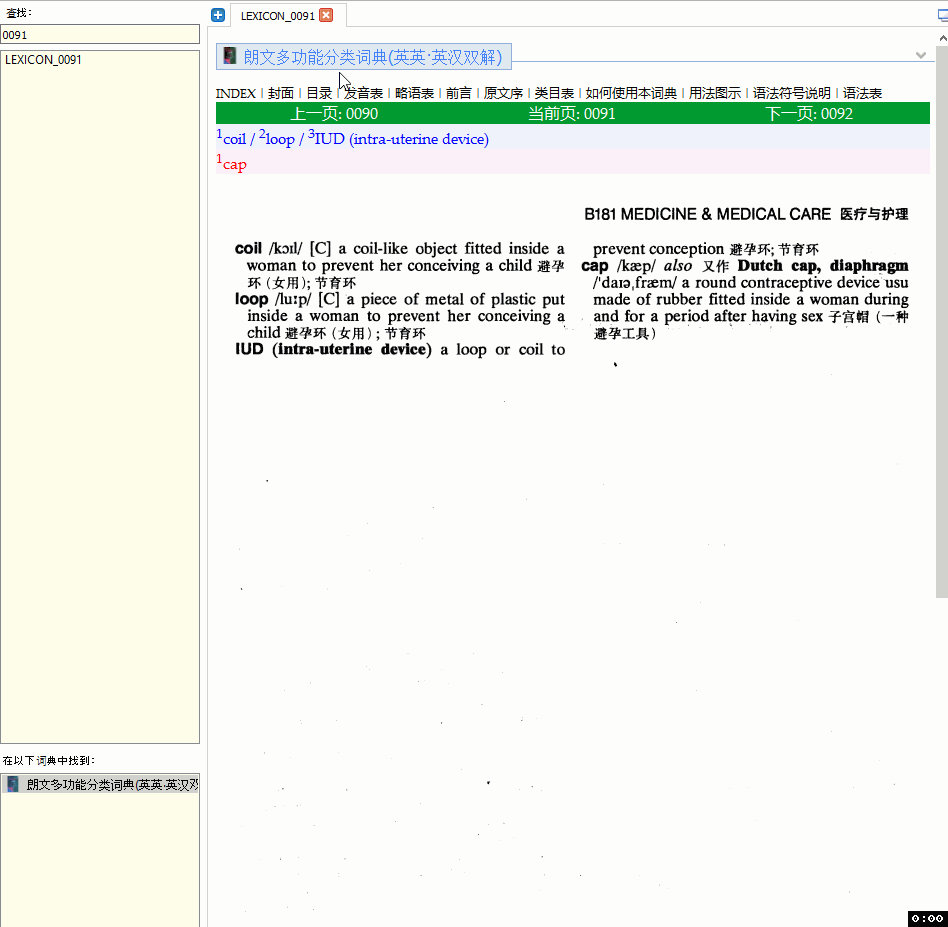
Task: Open the 前言 preface link
Action: click(x=458, y=93)
